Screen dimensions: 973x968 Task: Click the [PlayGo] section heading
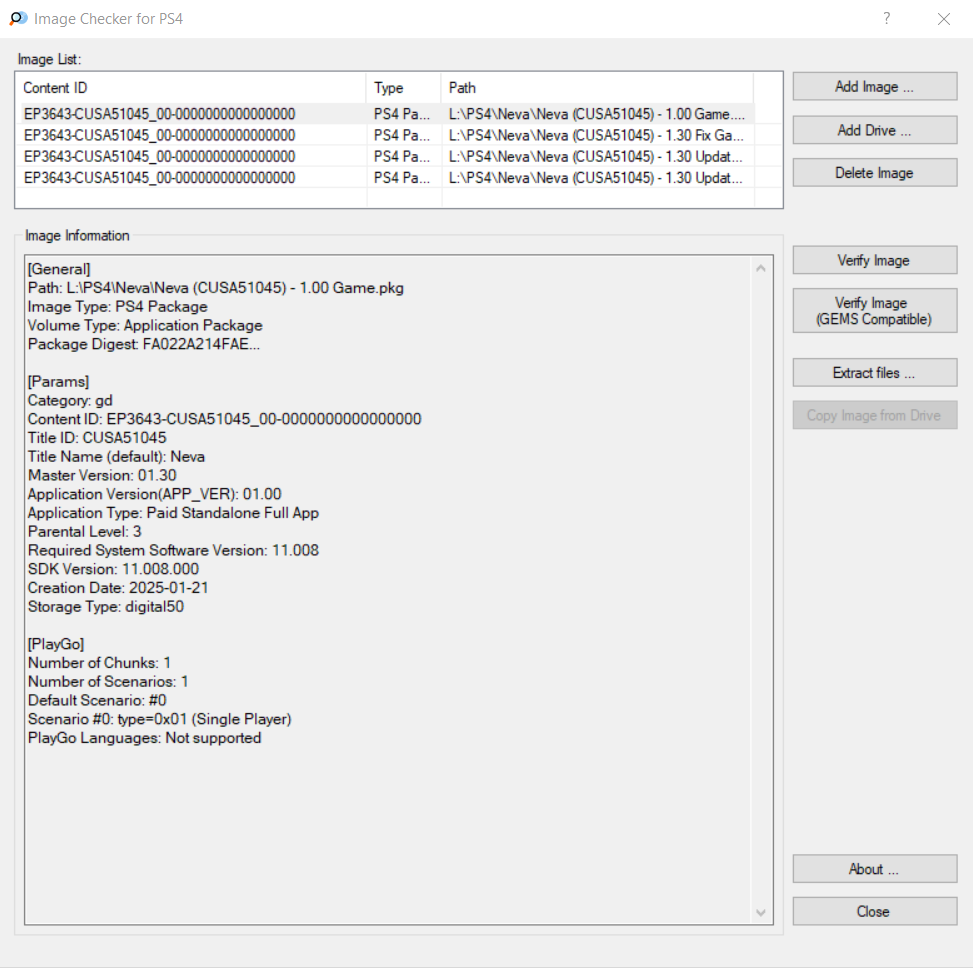(x=56, y=644)
